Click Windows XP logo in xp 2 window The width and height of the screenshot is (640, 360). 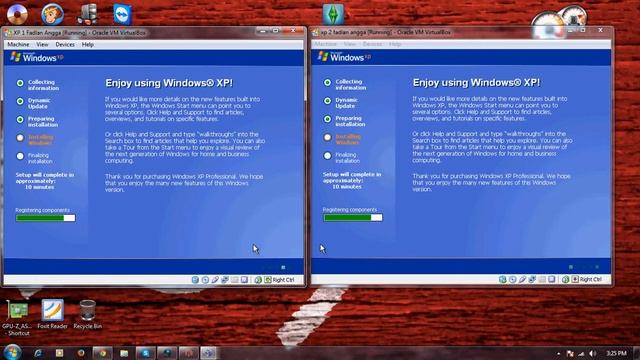pos(344,57)
